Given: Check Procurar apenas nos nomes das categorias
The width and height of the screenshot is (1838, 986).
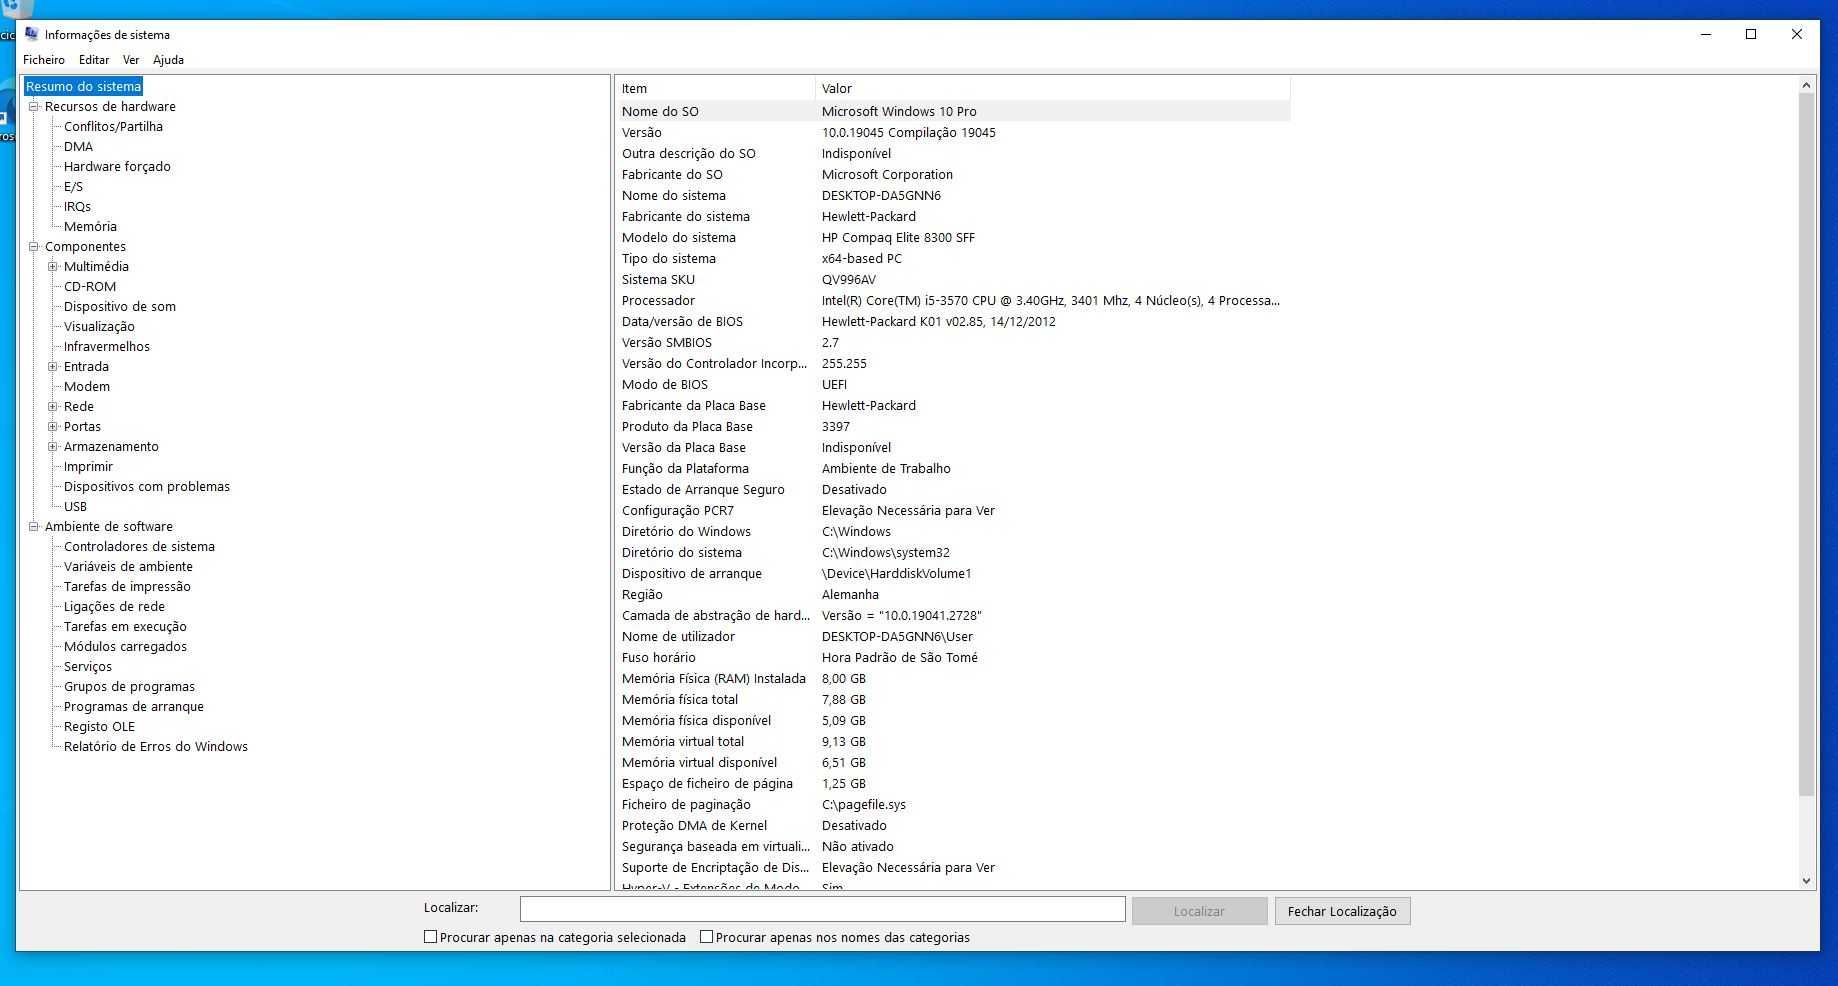Looking at the screenshot, I should pos(707,937).
